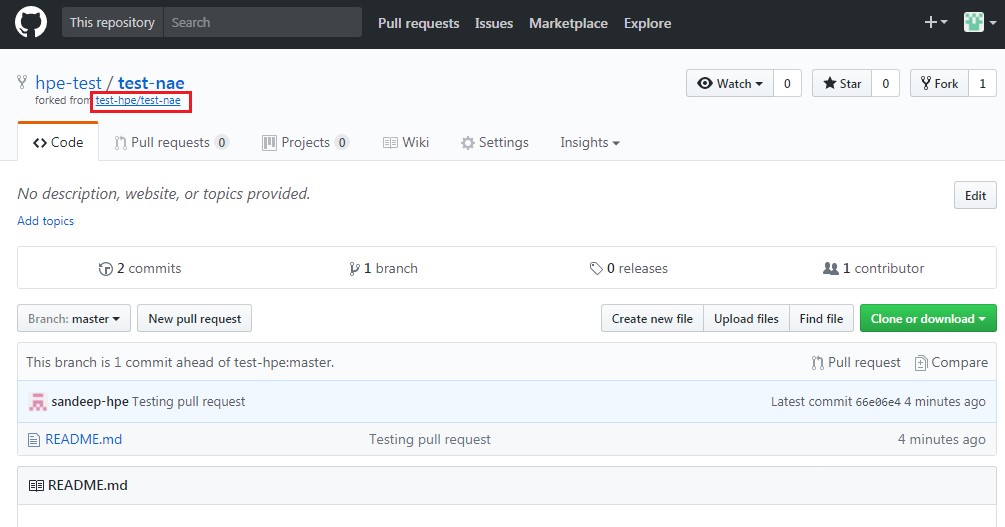The width and height of the screenshot is (1005, 527).
Task: Click Add topics link
Action: [46, 221]
